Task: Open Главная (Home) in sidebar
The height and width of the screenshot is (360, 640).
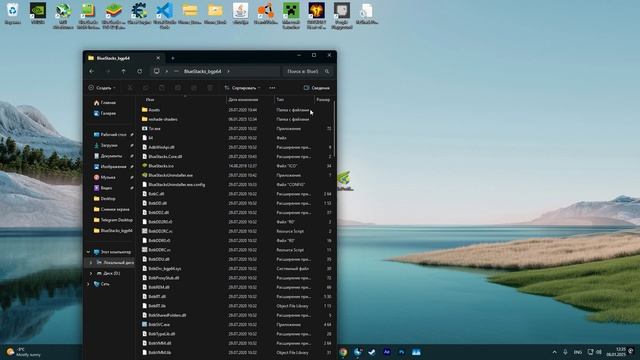Action: [x=105, y=103]
